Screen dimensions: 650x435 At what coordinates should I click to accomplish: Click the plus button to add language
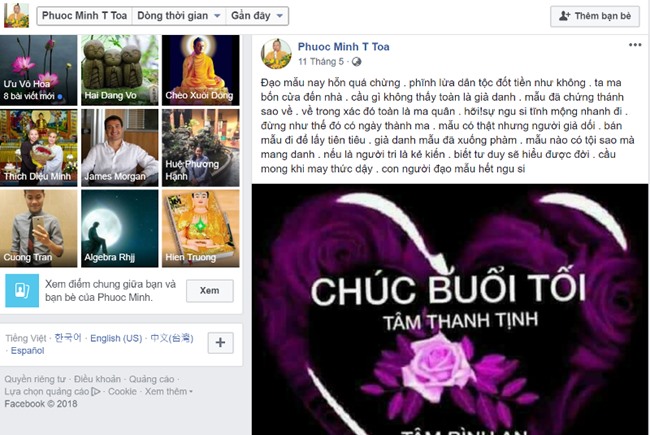tap(221, 343)
